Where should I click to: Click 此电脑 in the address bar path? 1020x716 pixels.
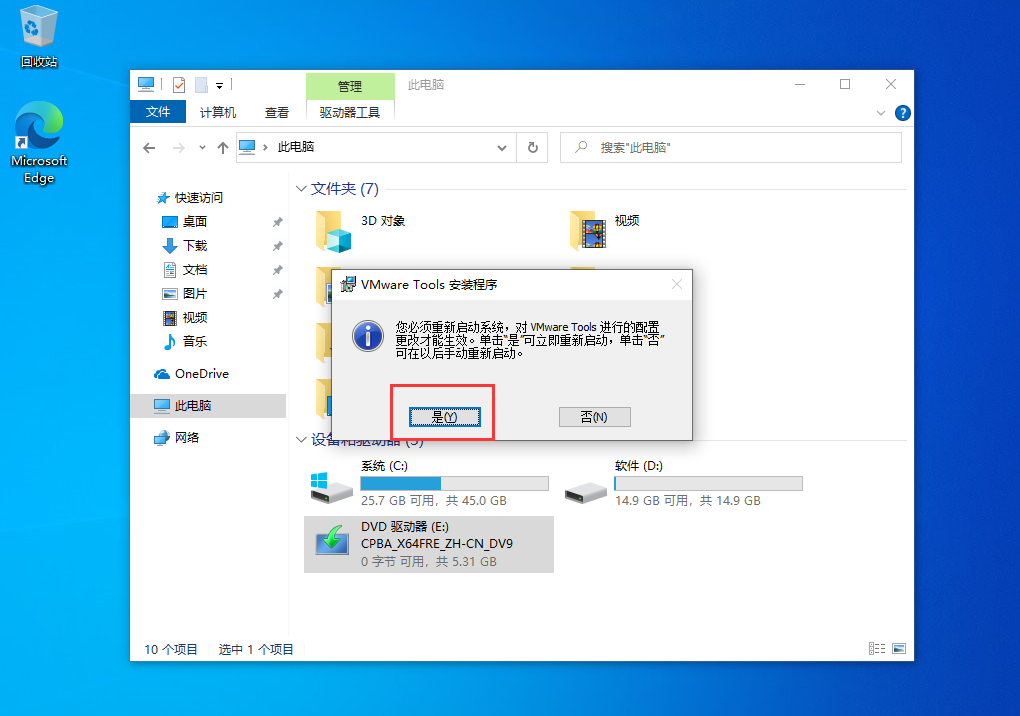(x=296, y=147)
